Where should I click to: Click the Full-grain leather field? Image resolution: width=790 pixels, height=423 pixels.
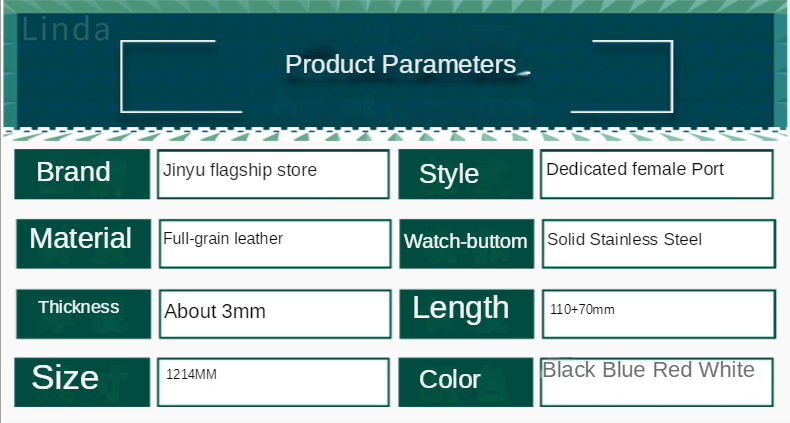273,243
